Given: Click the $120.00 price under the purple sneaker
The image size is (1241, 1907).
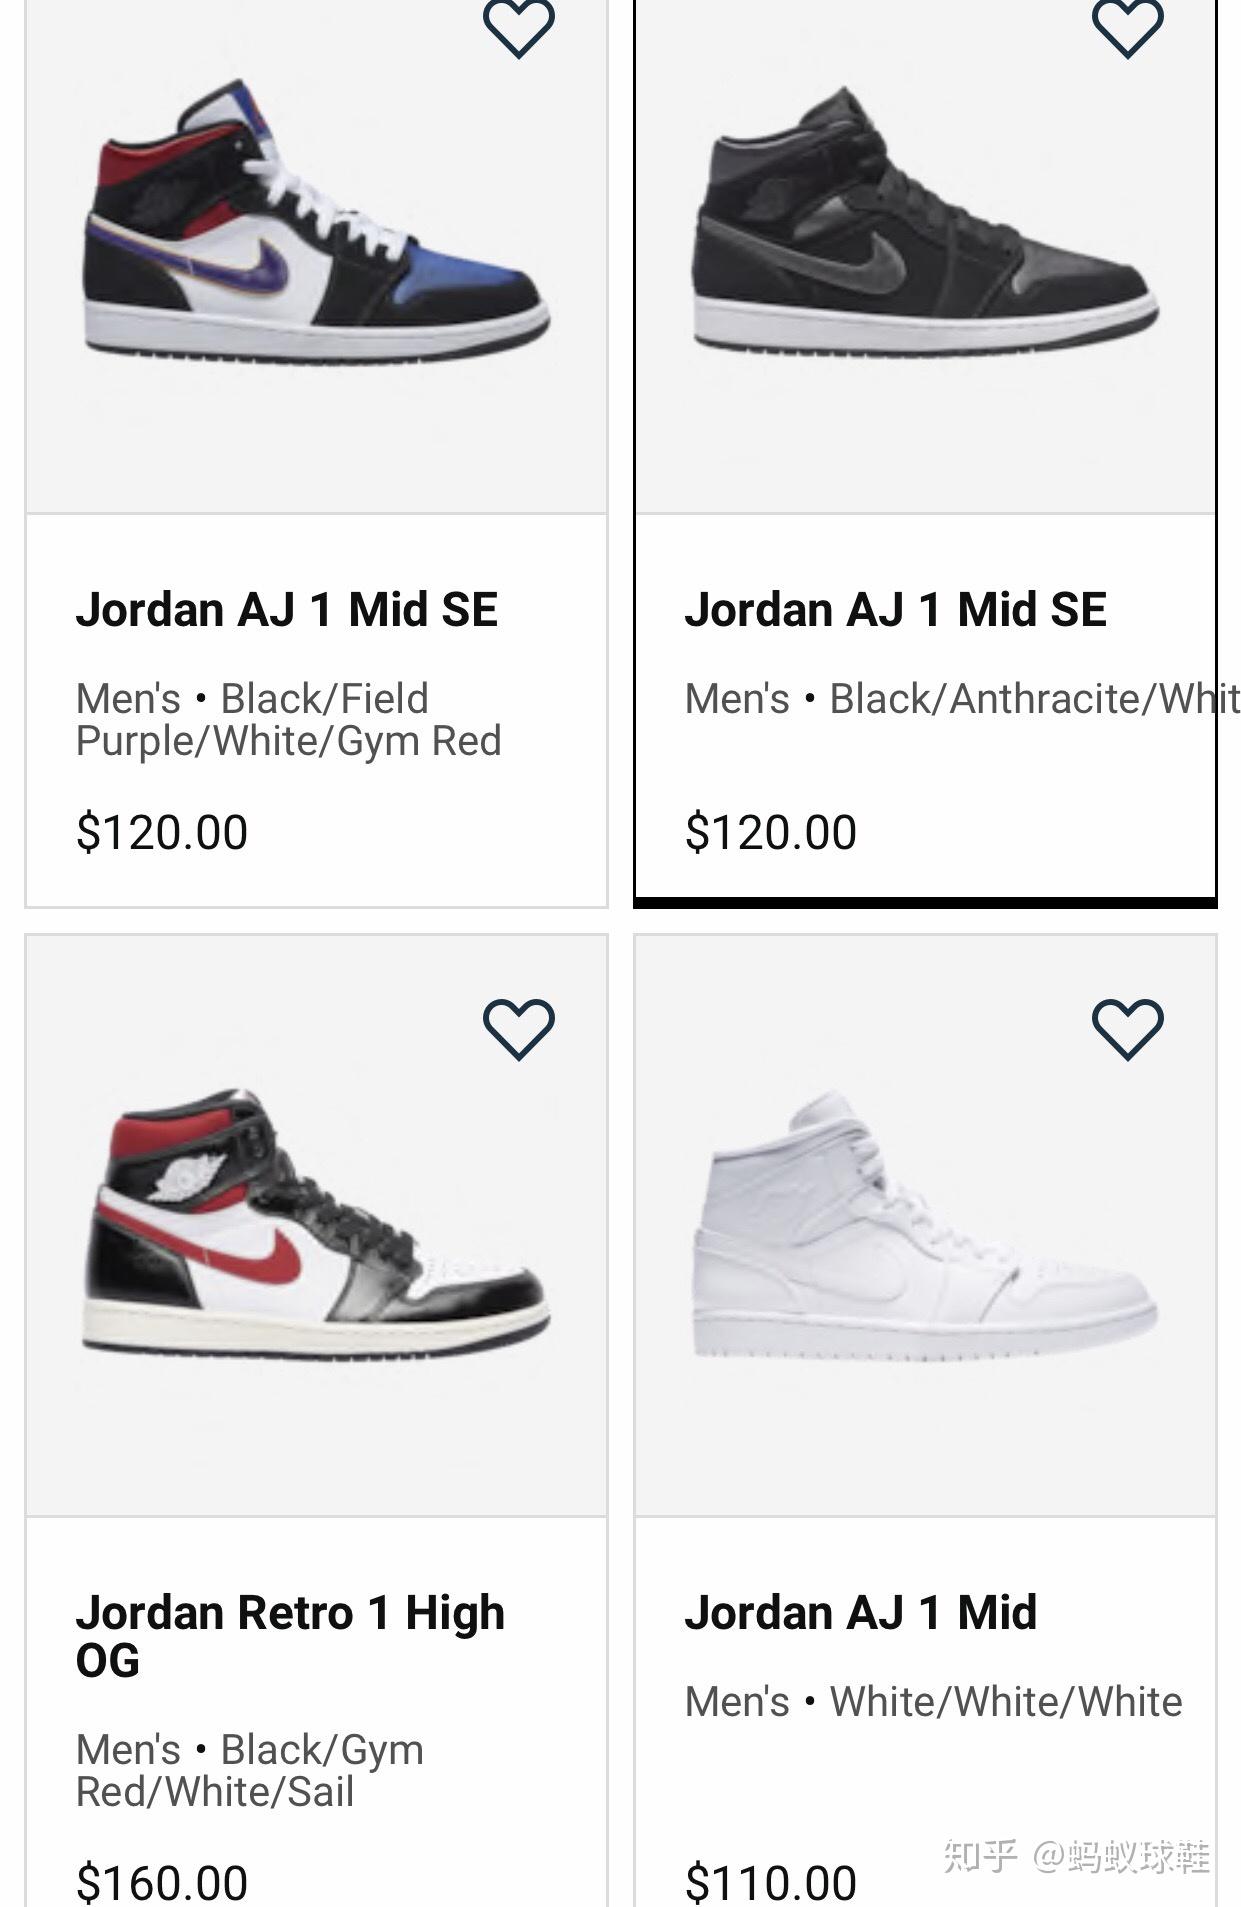Looking at the screenshot, I should [162, 832].
